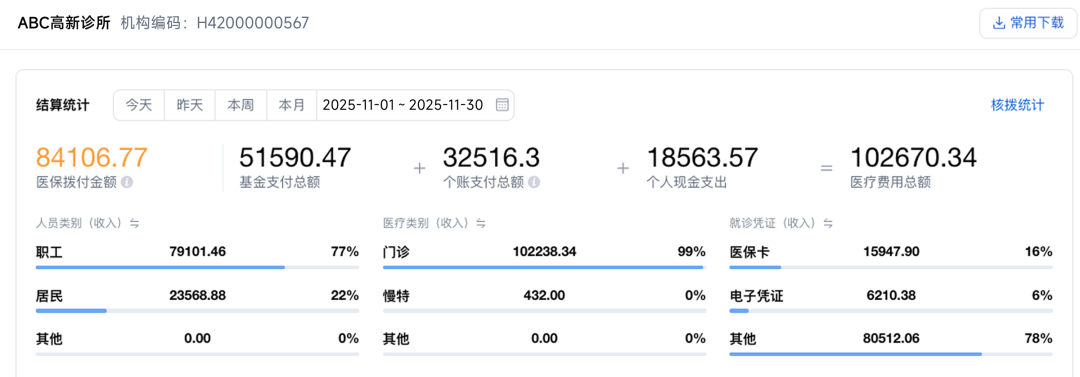Select the 昨天 filter tab
Image resolution: width=1080 pixels, height=377 pixels.
point(189,105)
